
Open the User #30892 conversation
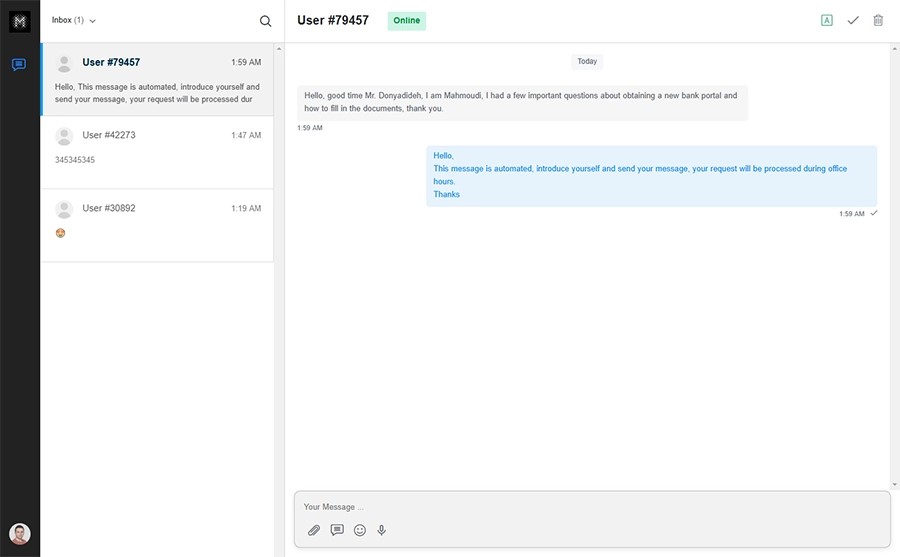pos(157,225)
